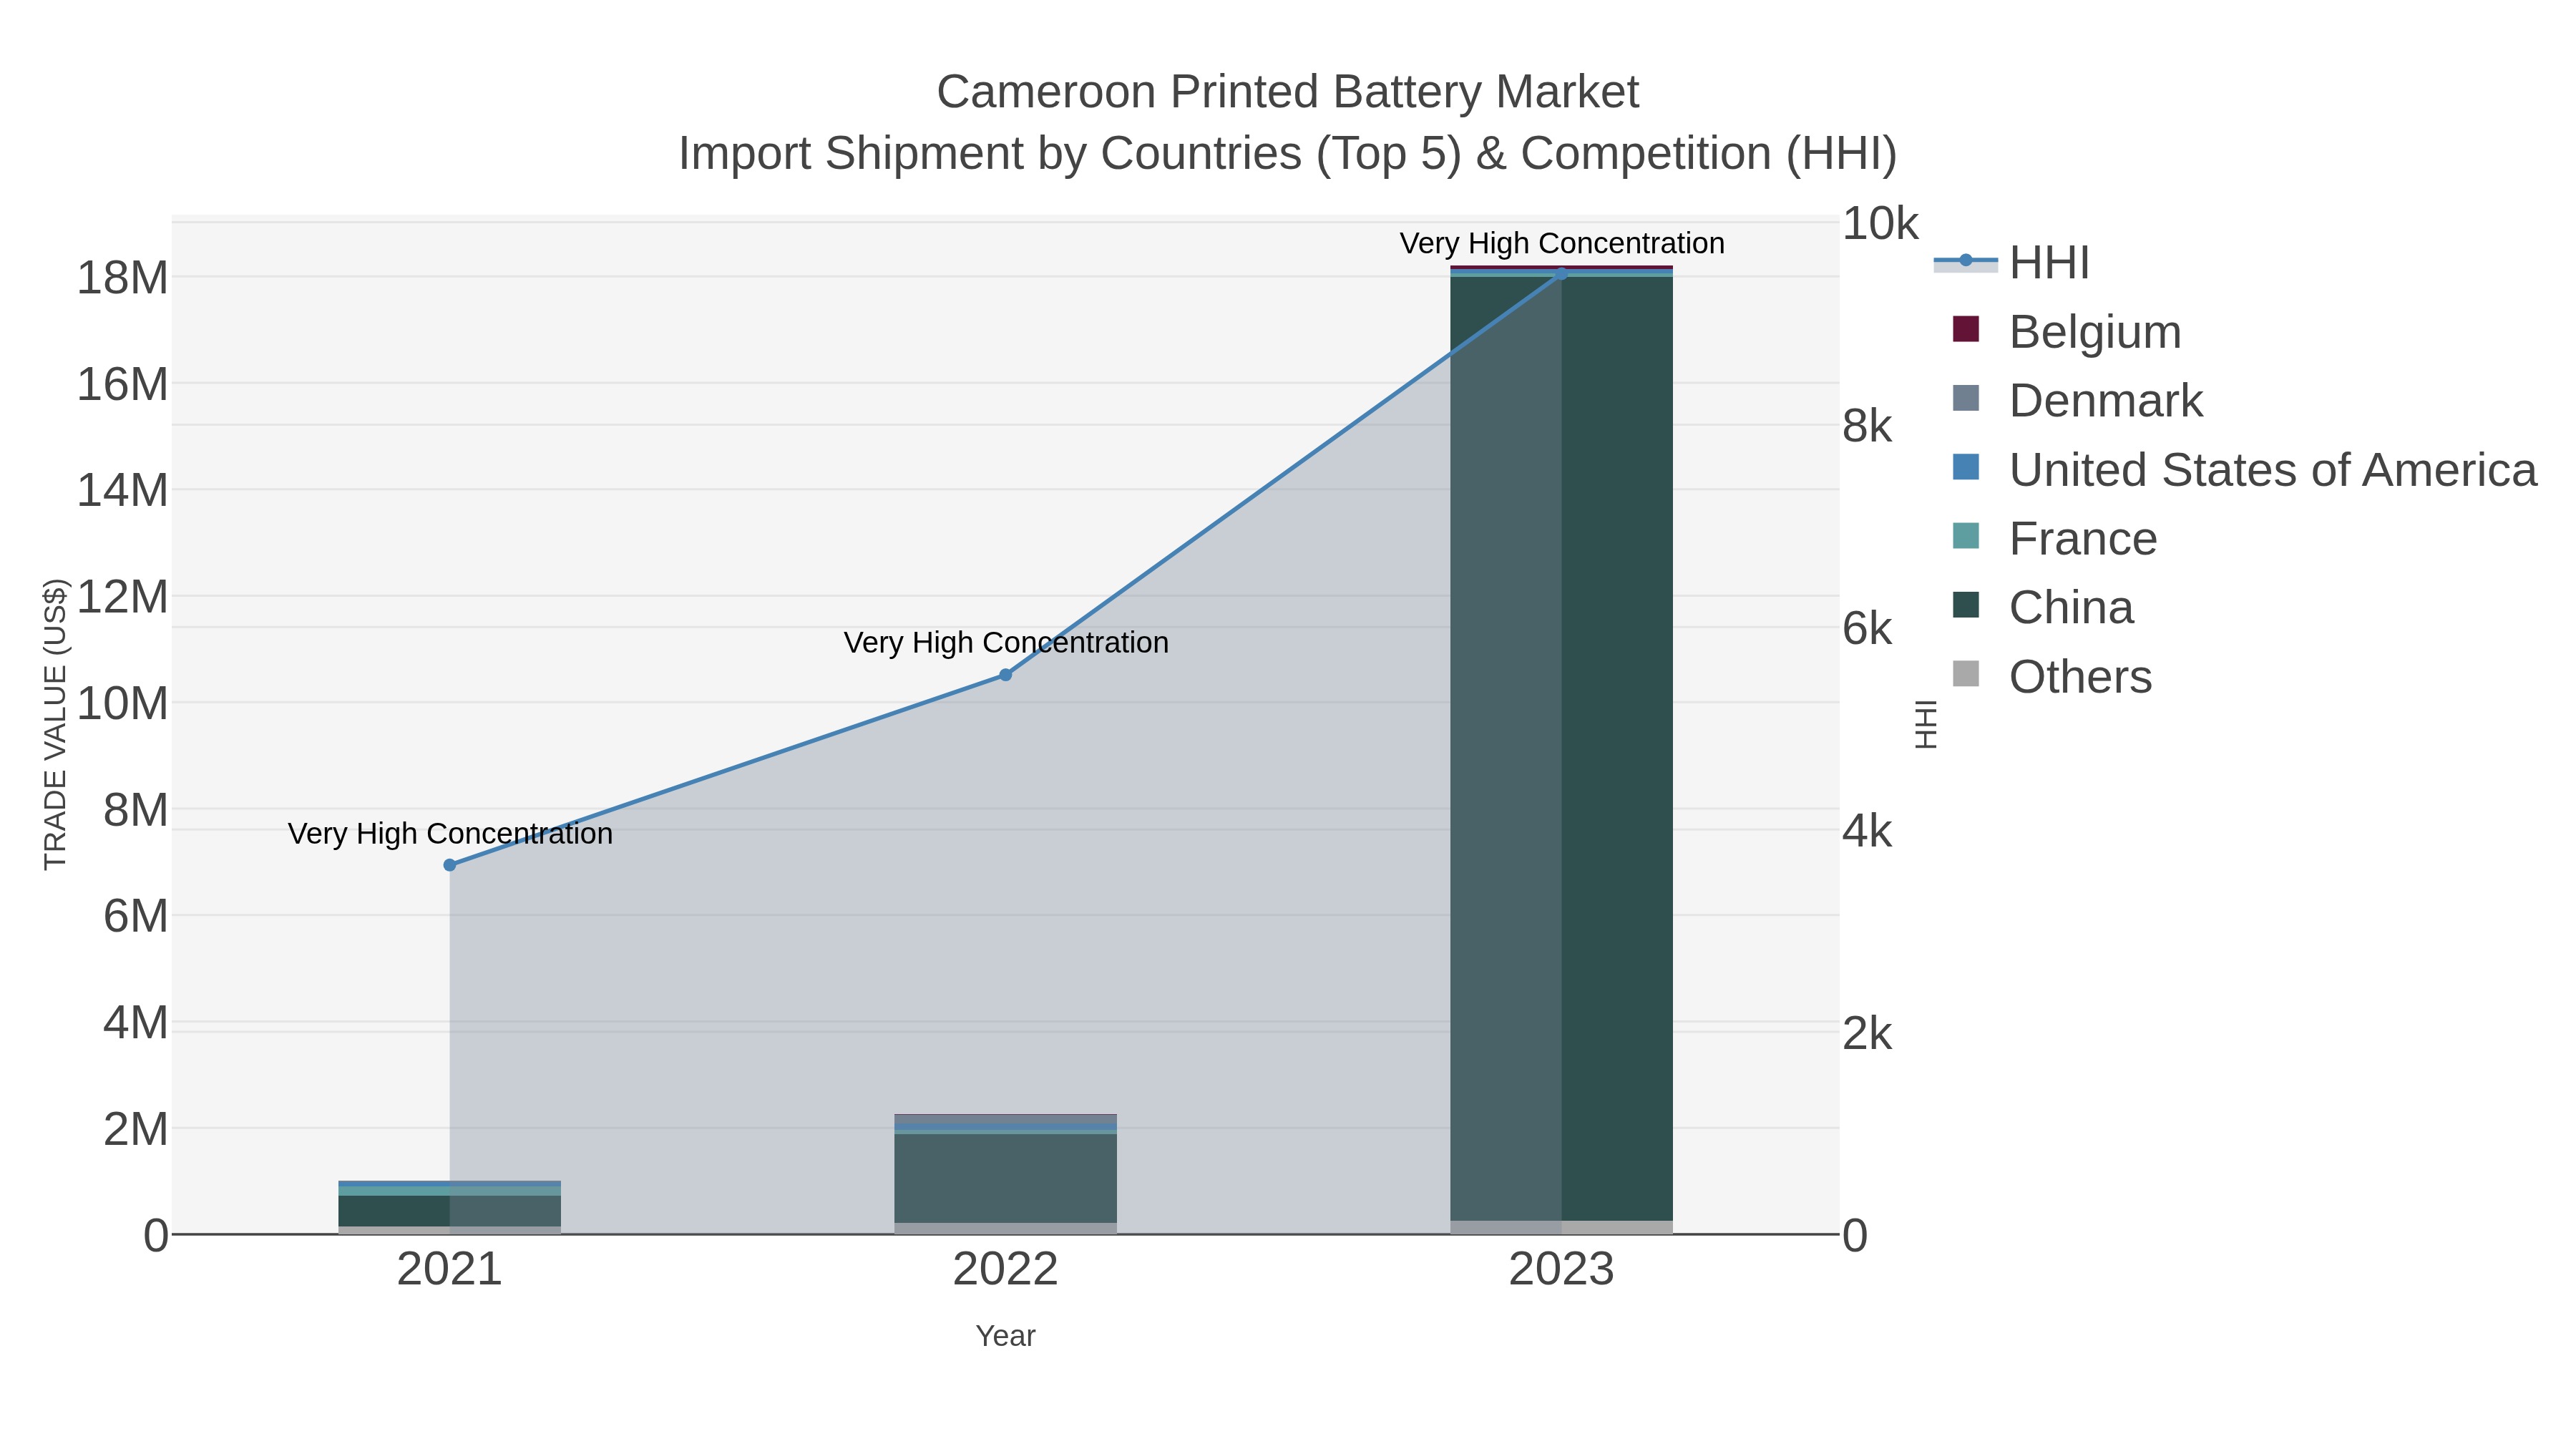
Task: Click the 6k HHI axis tick
Action: coord(1867,629)
